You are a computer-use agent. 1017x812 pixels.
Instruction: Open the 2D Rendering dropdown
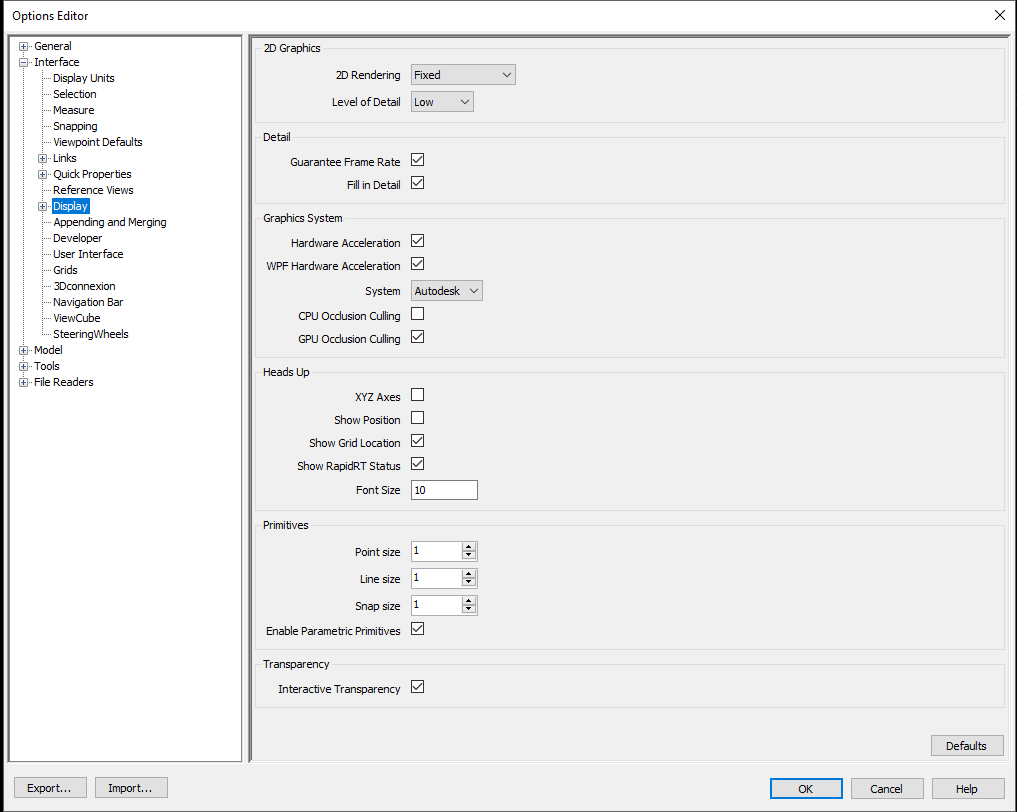click(x=463, y=74)
